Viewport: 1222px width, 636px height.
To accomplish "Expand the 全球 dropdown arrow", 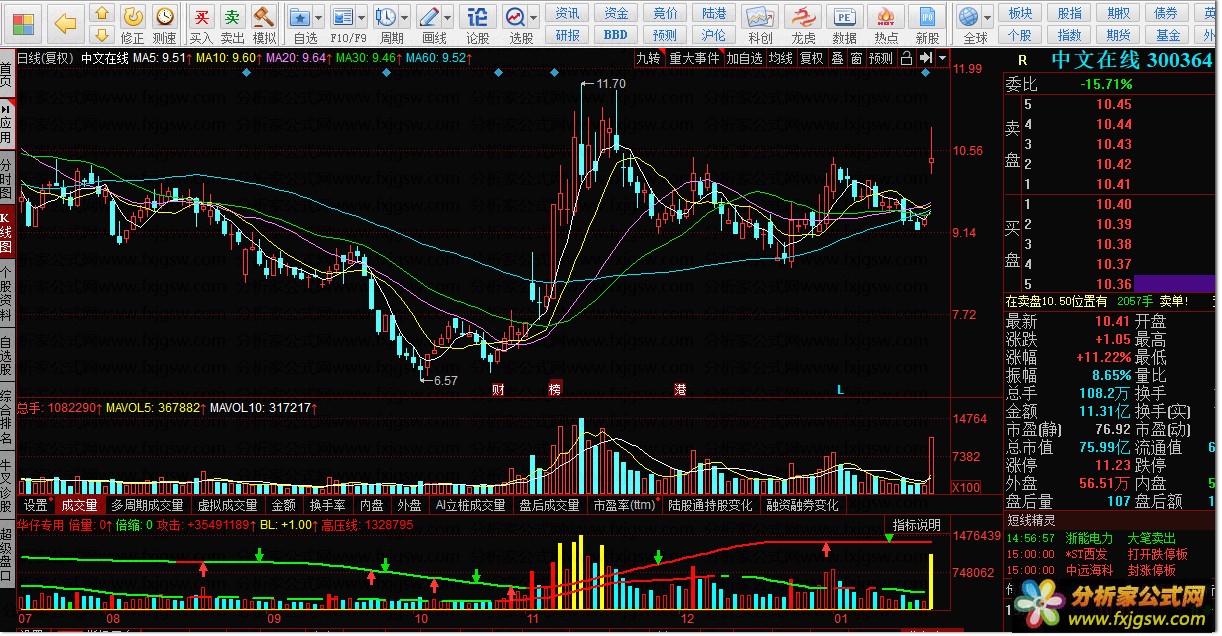I will pyautogui.click(x=988, y=18).
